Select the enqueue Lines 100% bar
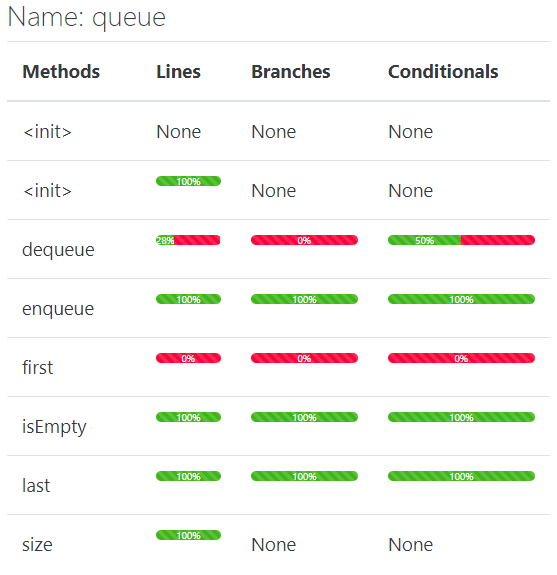 (x=188, y=299)
